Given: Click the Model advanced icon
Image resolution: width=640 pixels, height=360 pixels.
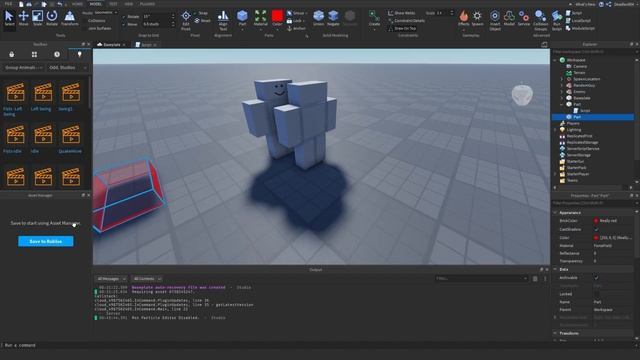Looking at the screenshot, I should pyautogui.click(x=509, y=18).
